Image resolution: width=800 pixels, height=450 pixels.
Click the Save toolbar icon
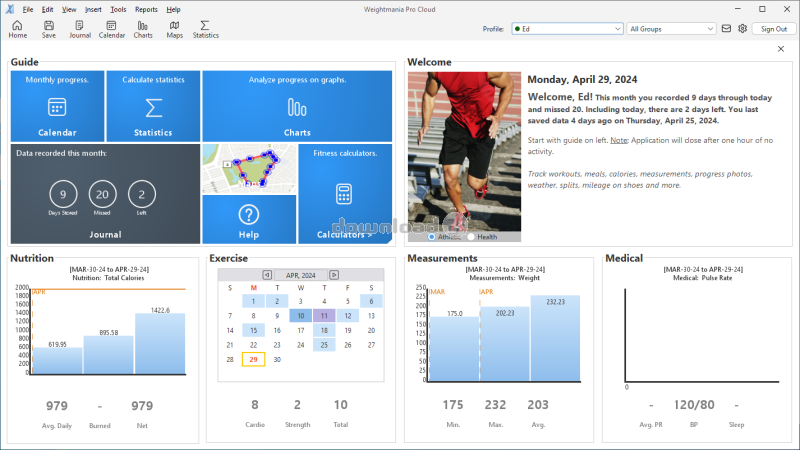coord(48,29)
